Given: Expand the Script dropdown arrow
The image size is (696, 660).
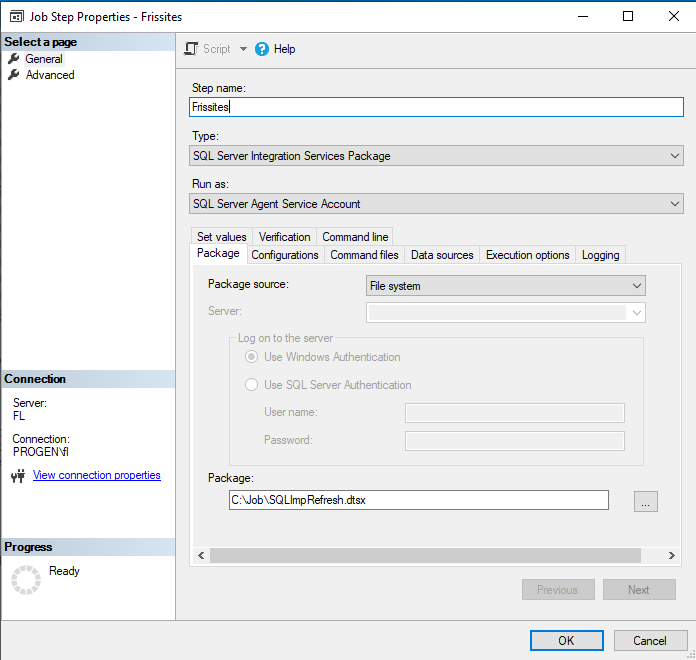Looking at the screenshot, I should (243, 49).
